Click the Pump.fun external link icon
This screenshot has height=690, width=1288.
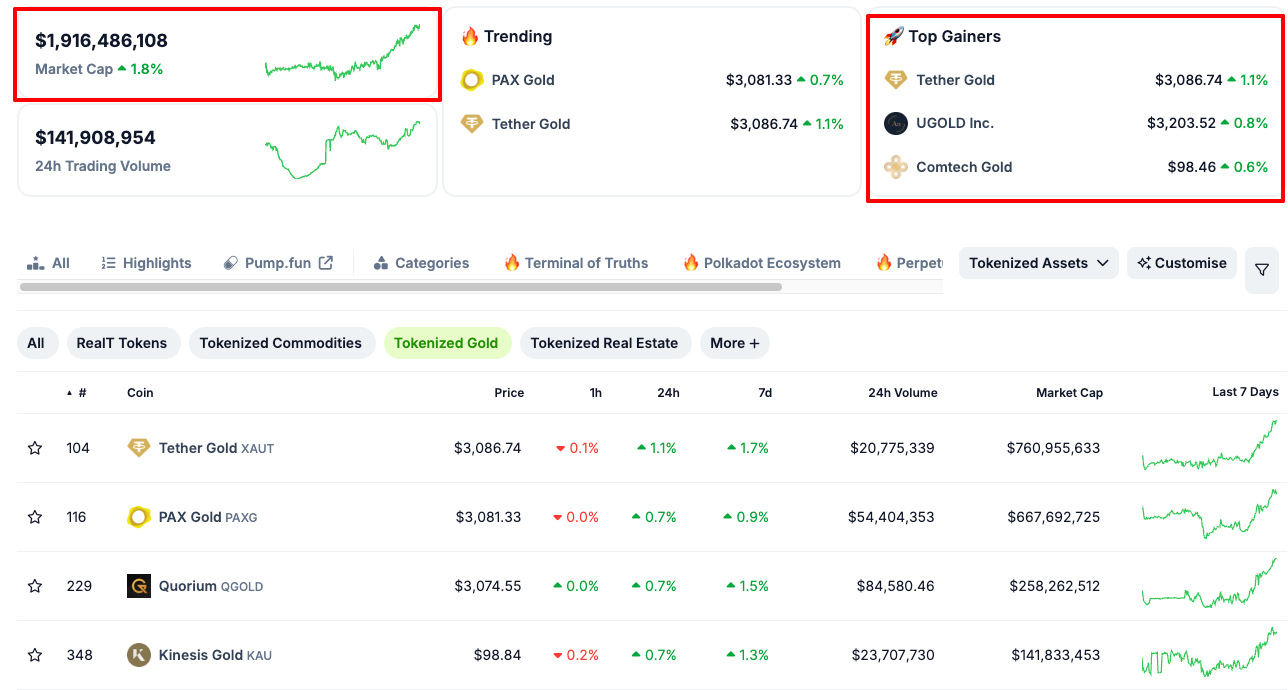coord(326,263)
